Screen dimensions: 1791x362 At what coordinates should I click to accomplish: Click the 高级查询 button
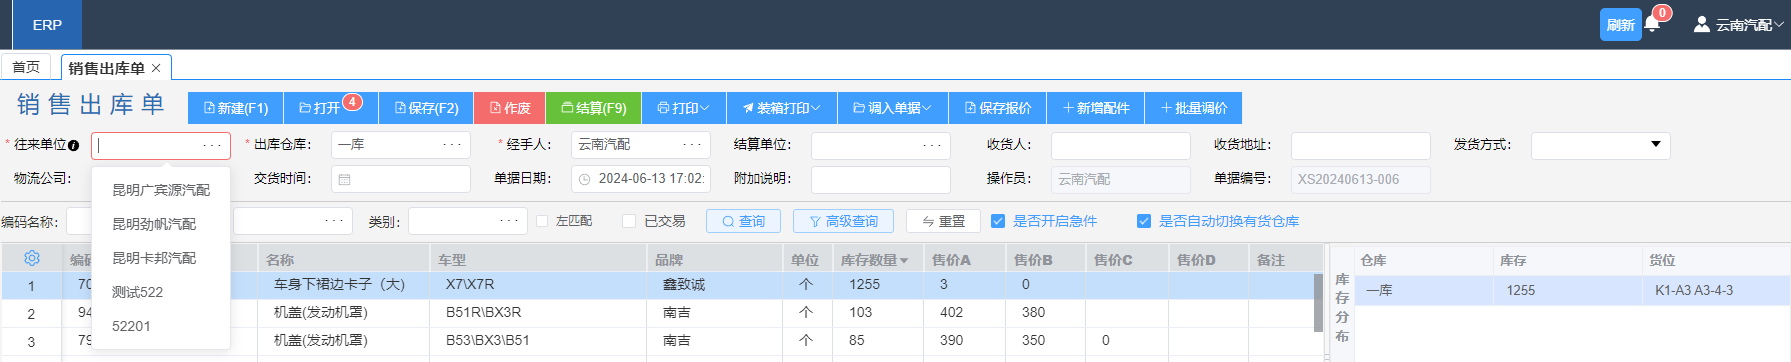pos(843,221)
